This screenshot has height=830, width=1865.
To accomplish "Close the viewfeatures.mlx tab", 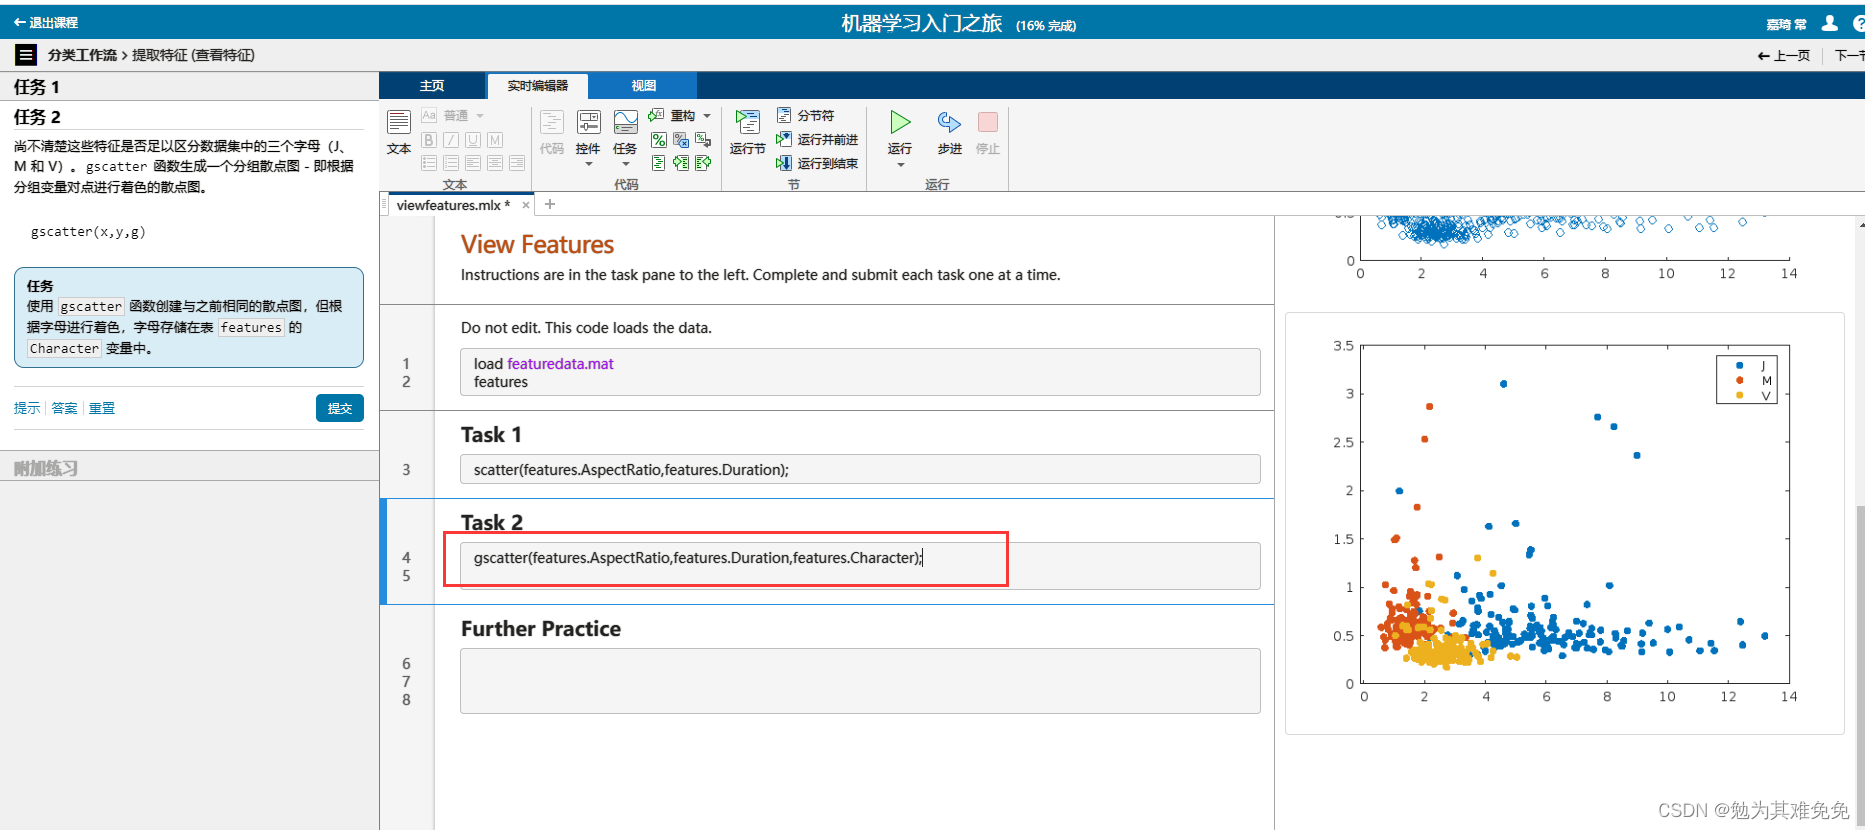I will (x=526, y=205).
